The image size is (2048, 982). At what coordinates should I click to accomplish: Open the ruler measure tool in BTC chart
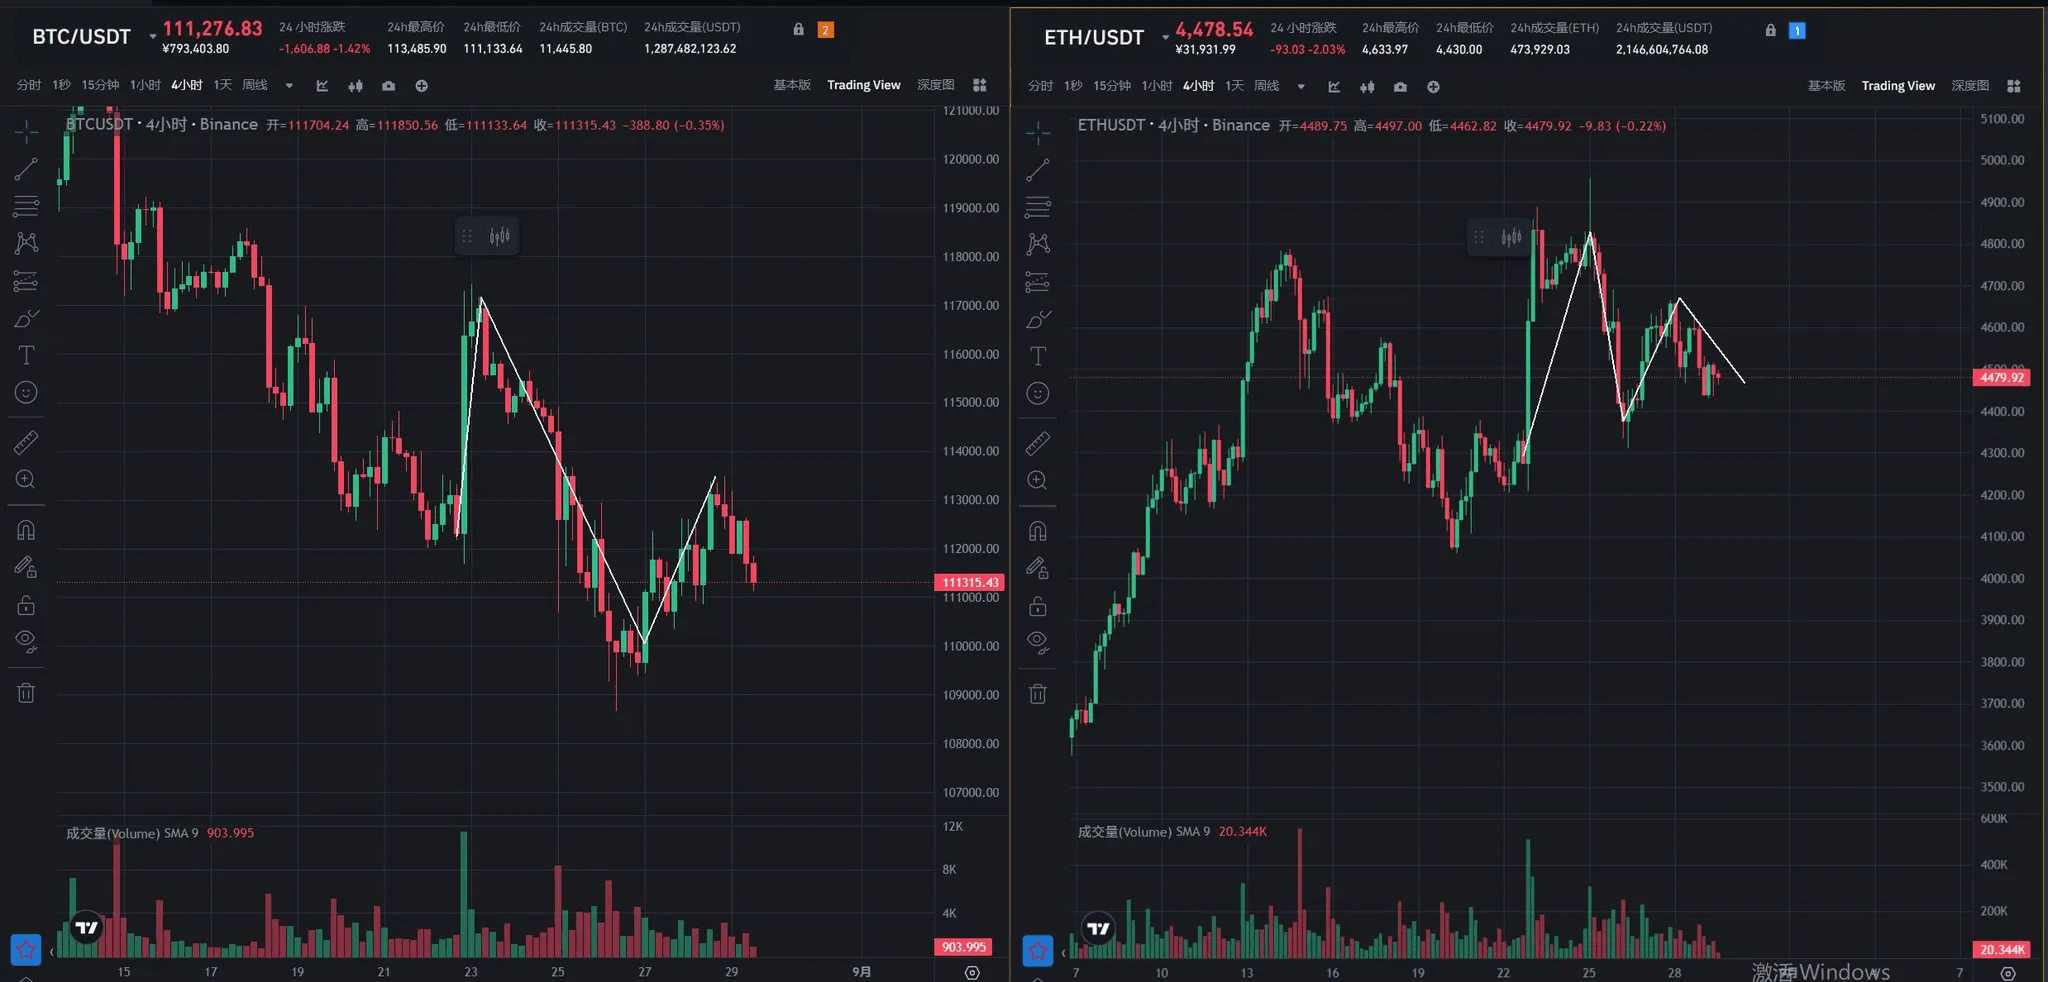pos(26,442)
